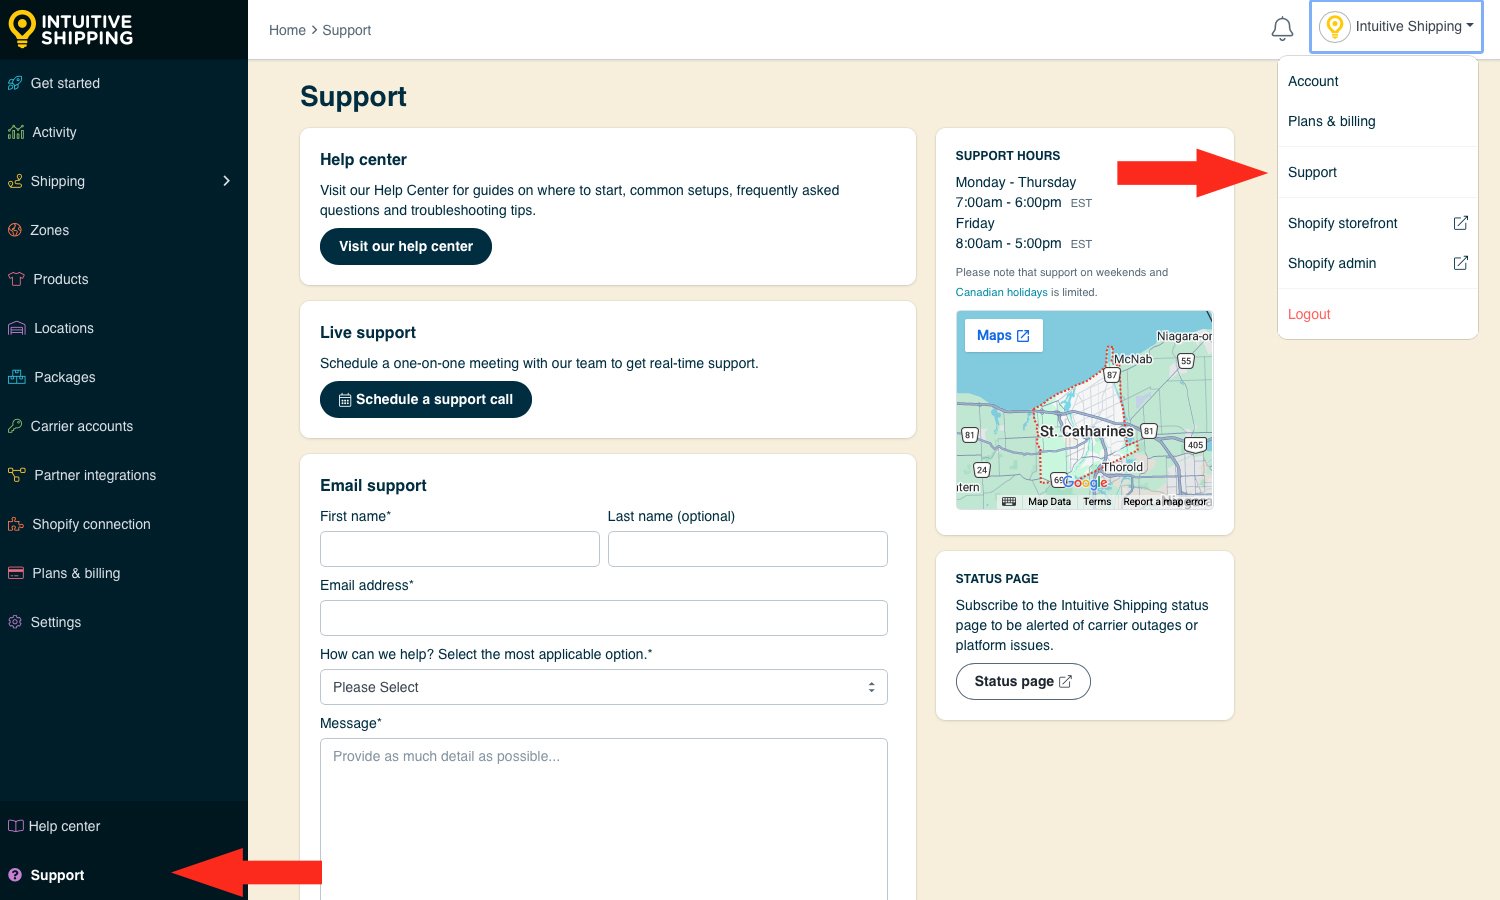Screen dimensions: 1500x900
Task: Click the Activity chart icon
Action: [16, 132]
